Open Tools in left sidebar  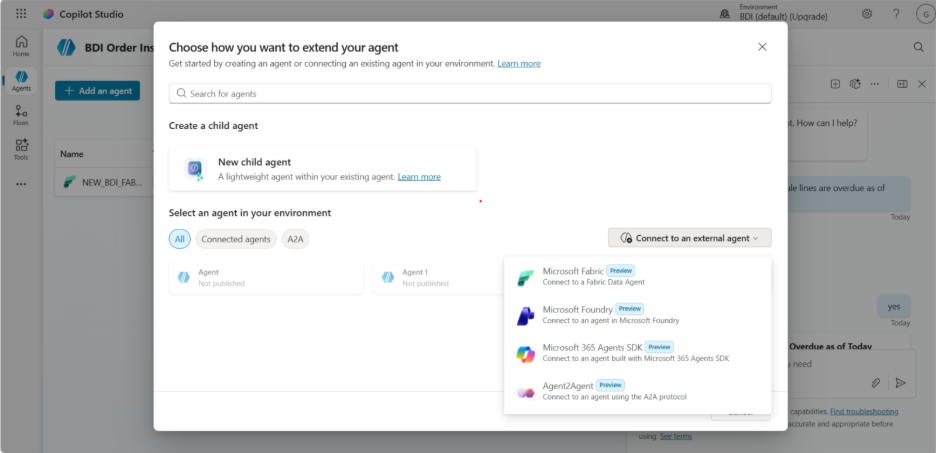click(x=21, y=150)
